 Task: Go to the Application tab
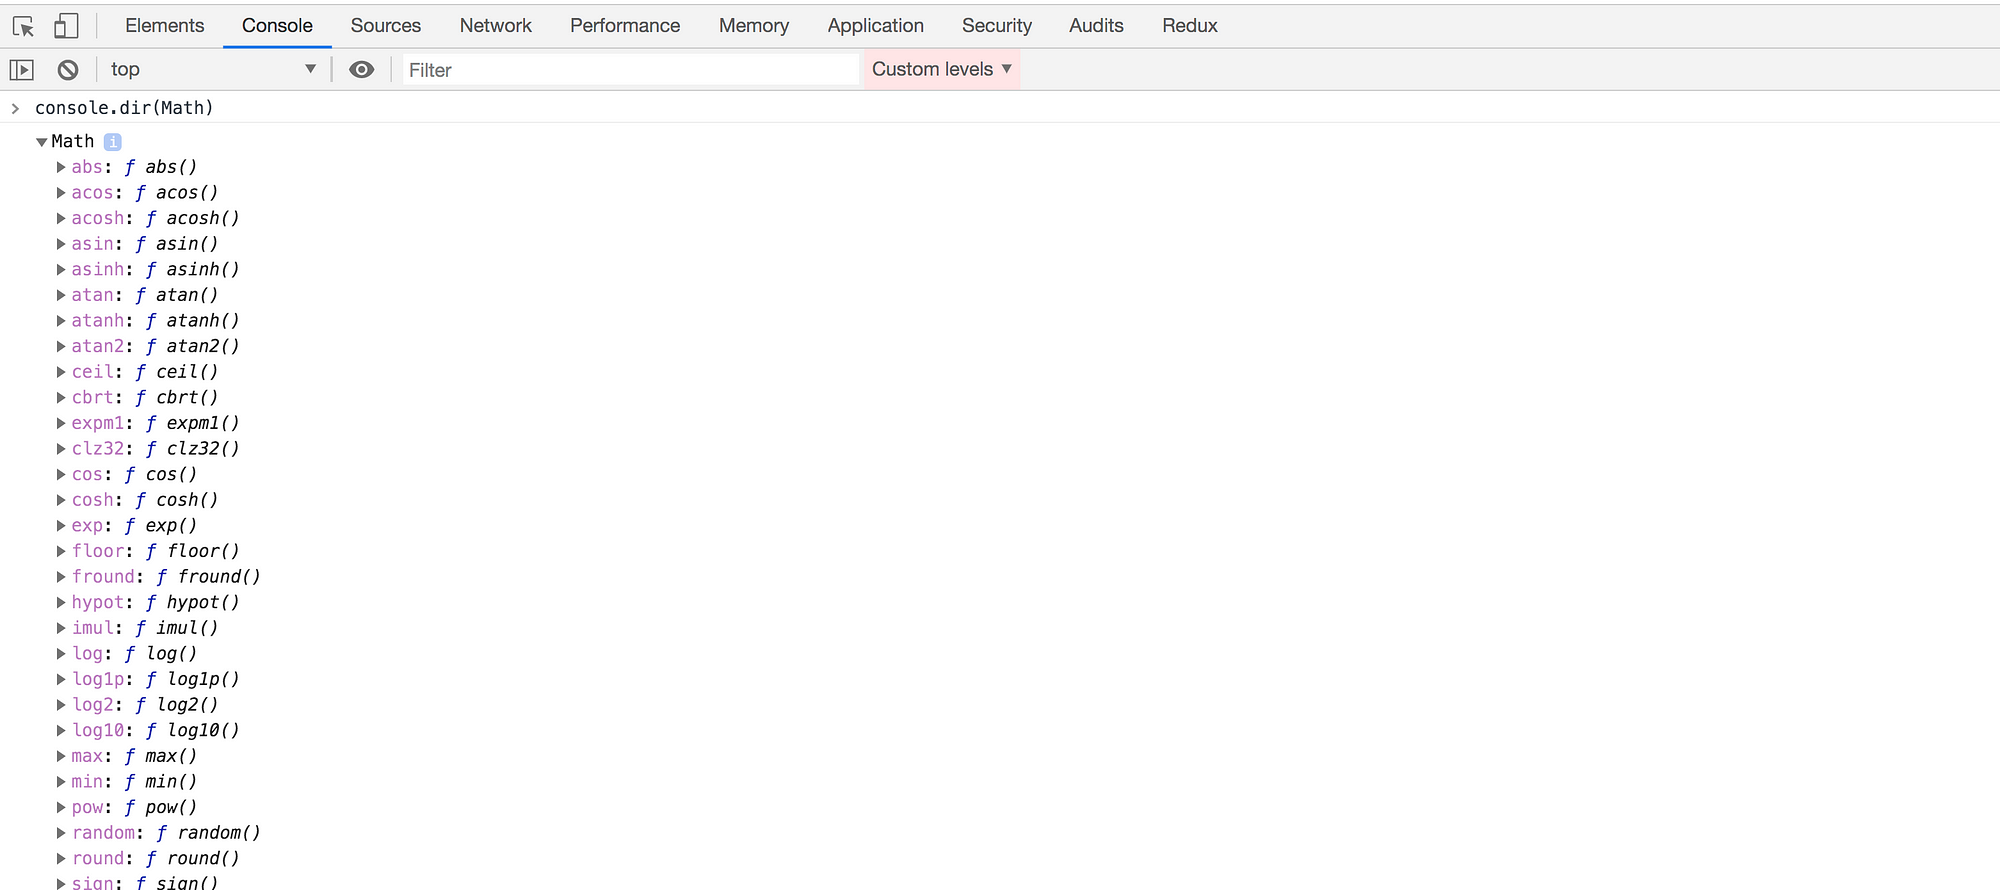tap(876, 26)
